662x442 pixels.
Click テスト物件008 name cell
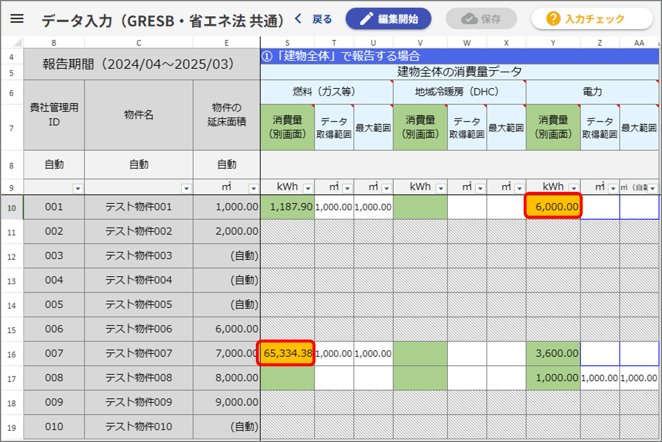(139, 378)
